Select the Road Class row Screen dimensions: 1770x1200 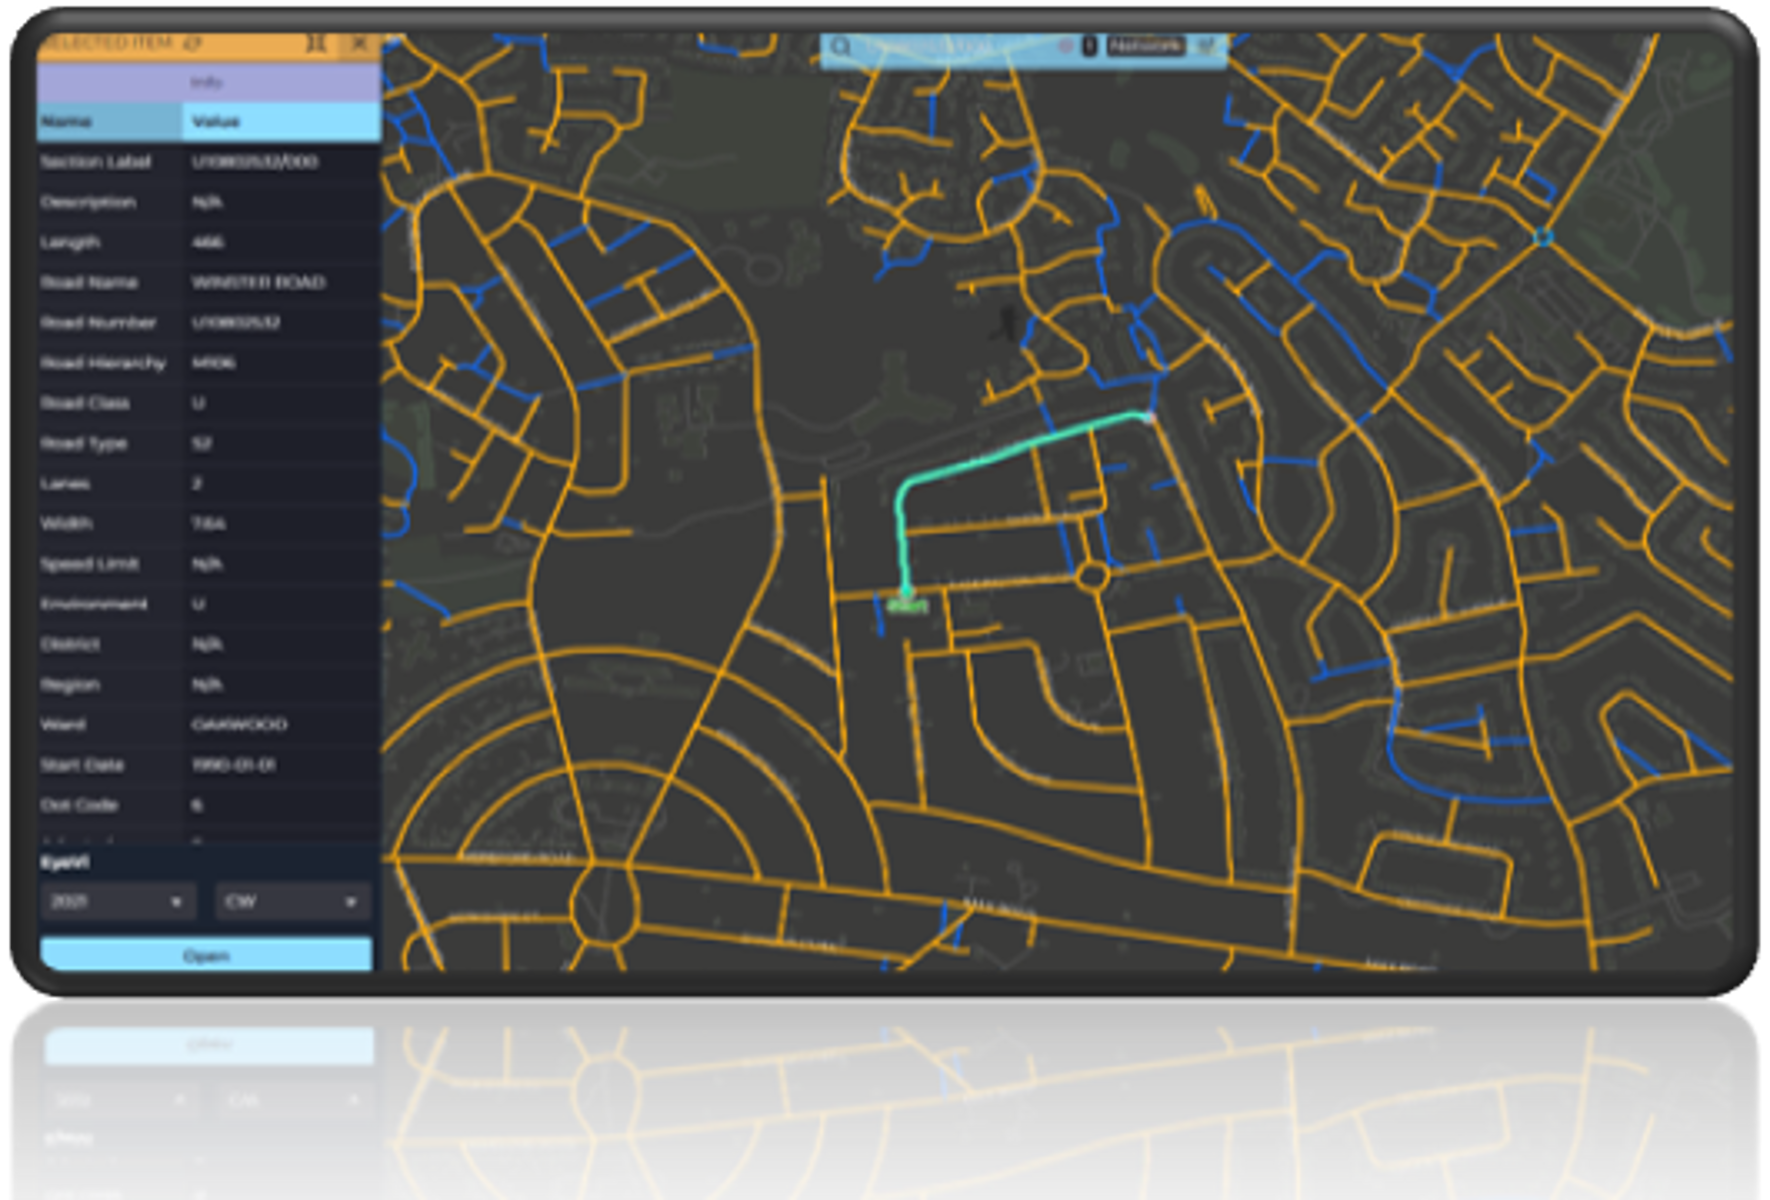pos(208,403)
